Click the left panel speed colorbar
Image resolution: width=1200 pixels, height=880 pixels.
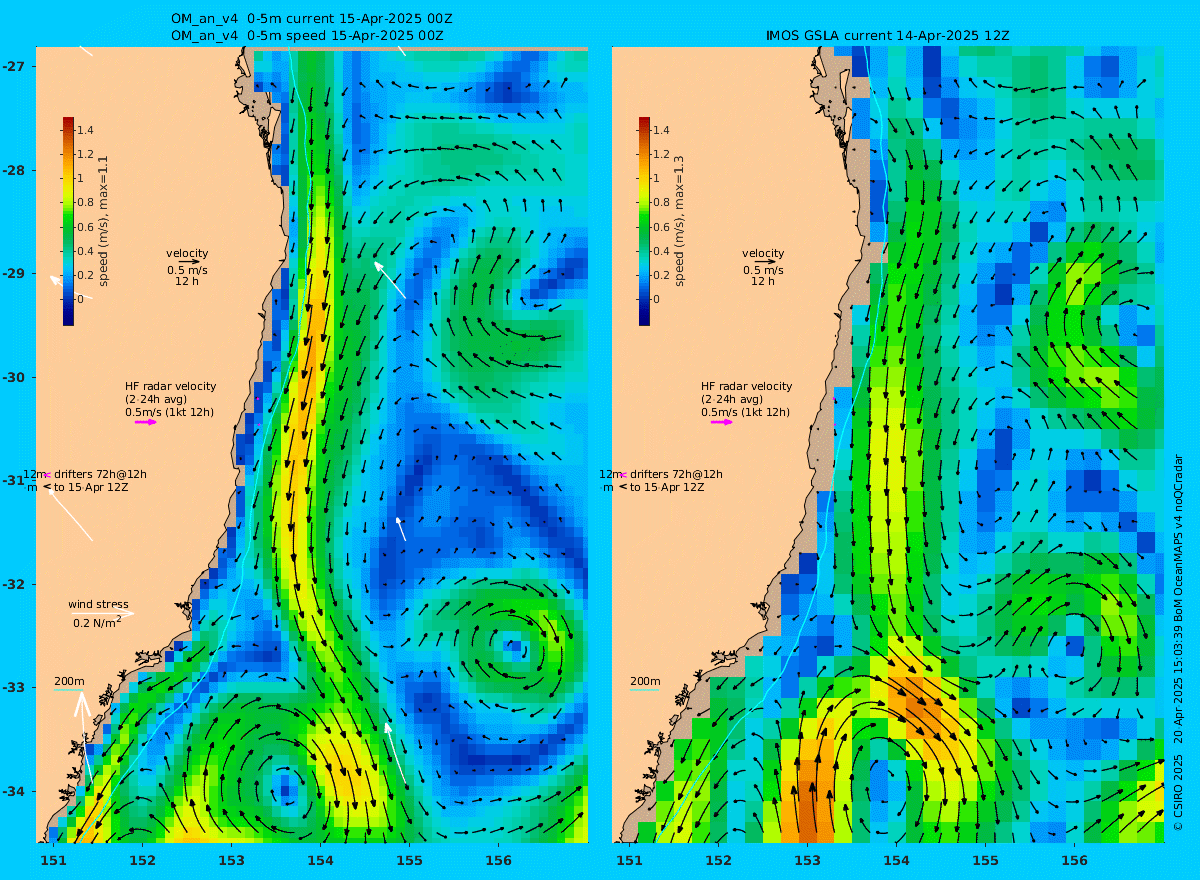(68, 221)
